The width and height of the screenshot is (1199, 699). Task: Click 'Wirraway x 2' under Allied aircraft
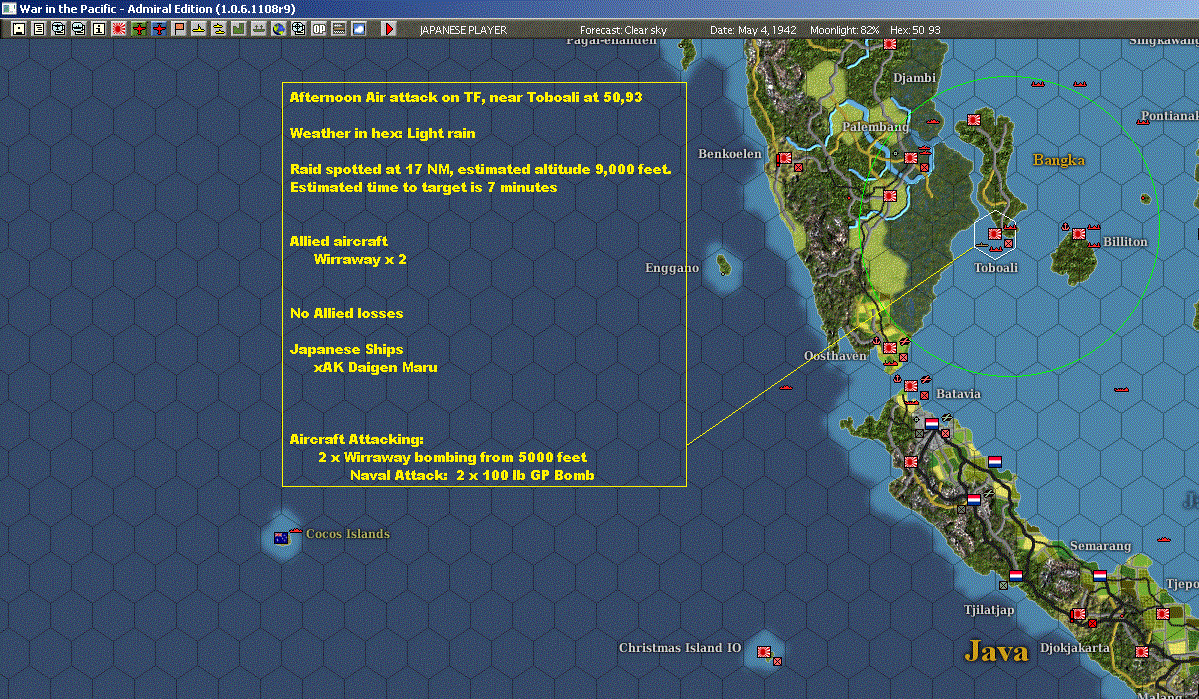pos(360,259)
